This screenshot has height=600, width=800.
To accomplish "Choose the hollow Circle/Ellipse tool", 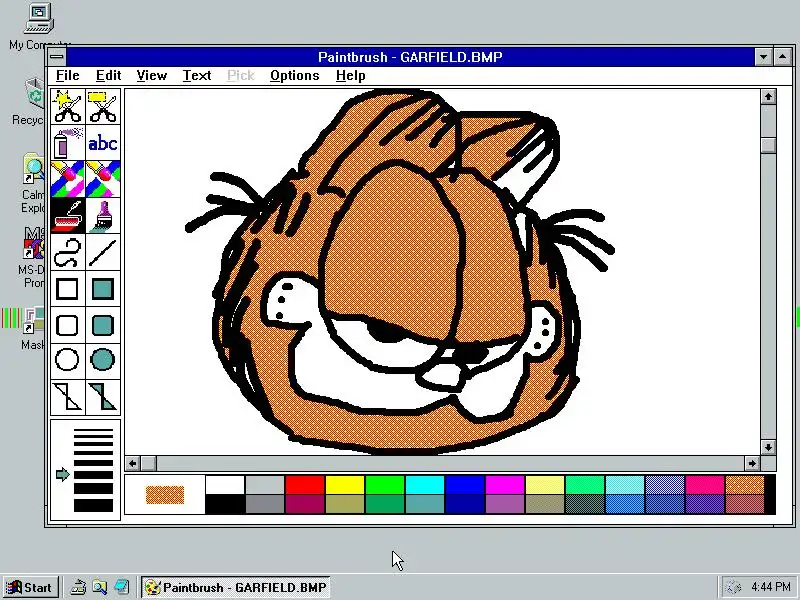I will coord(67,360).
